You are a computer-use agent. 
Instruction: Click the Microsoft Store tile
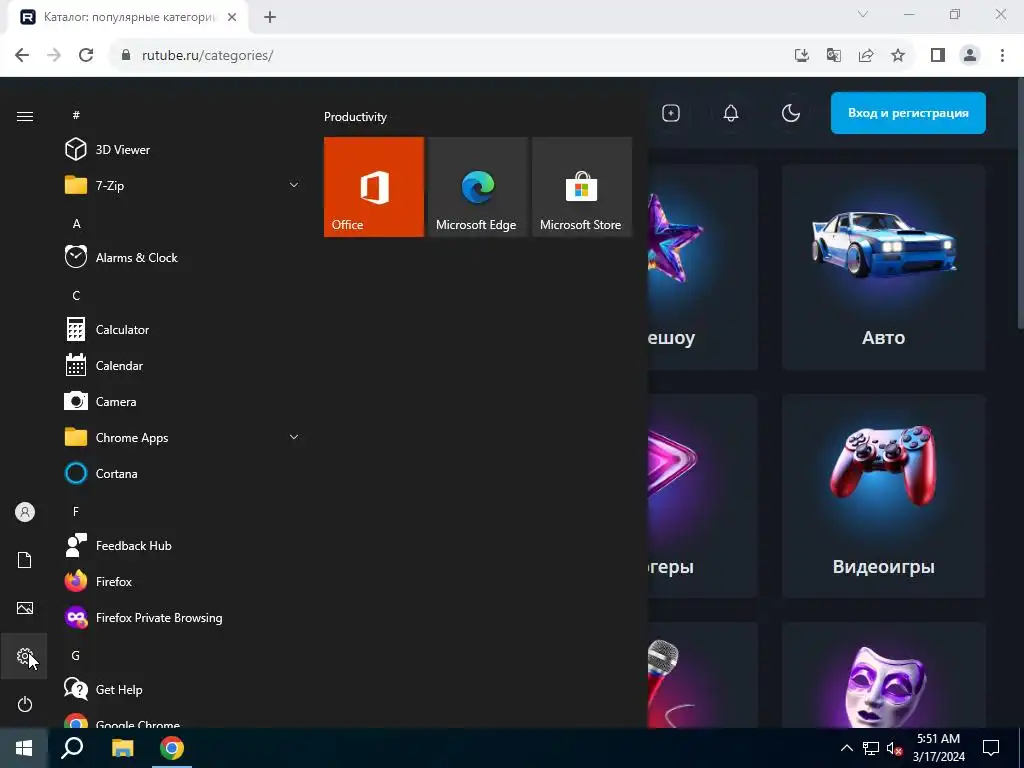582,187
